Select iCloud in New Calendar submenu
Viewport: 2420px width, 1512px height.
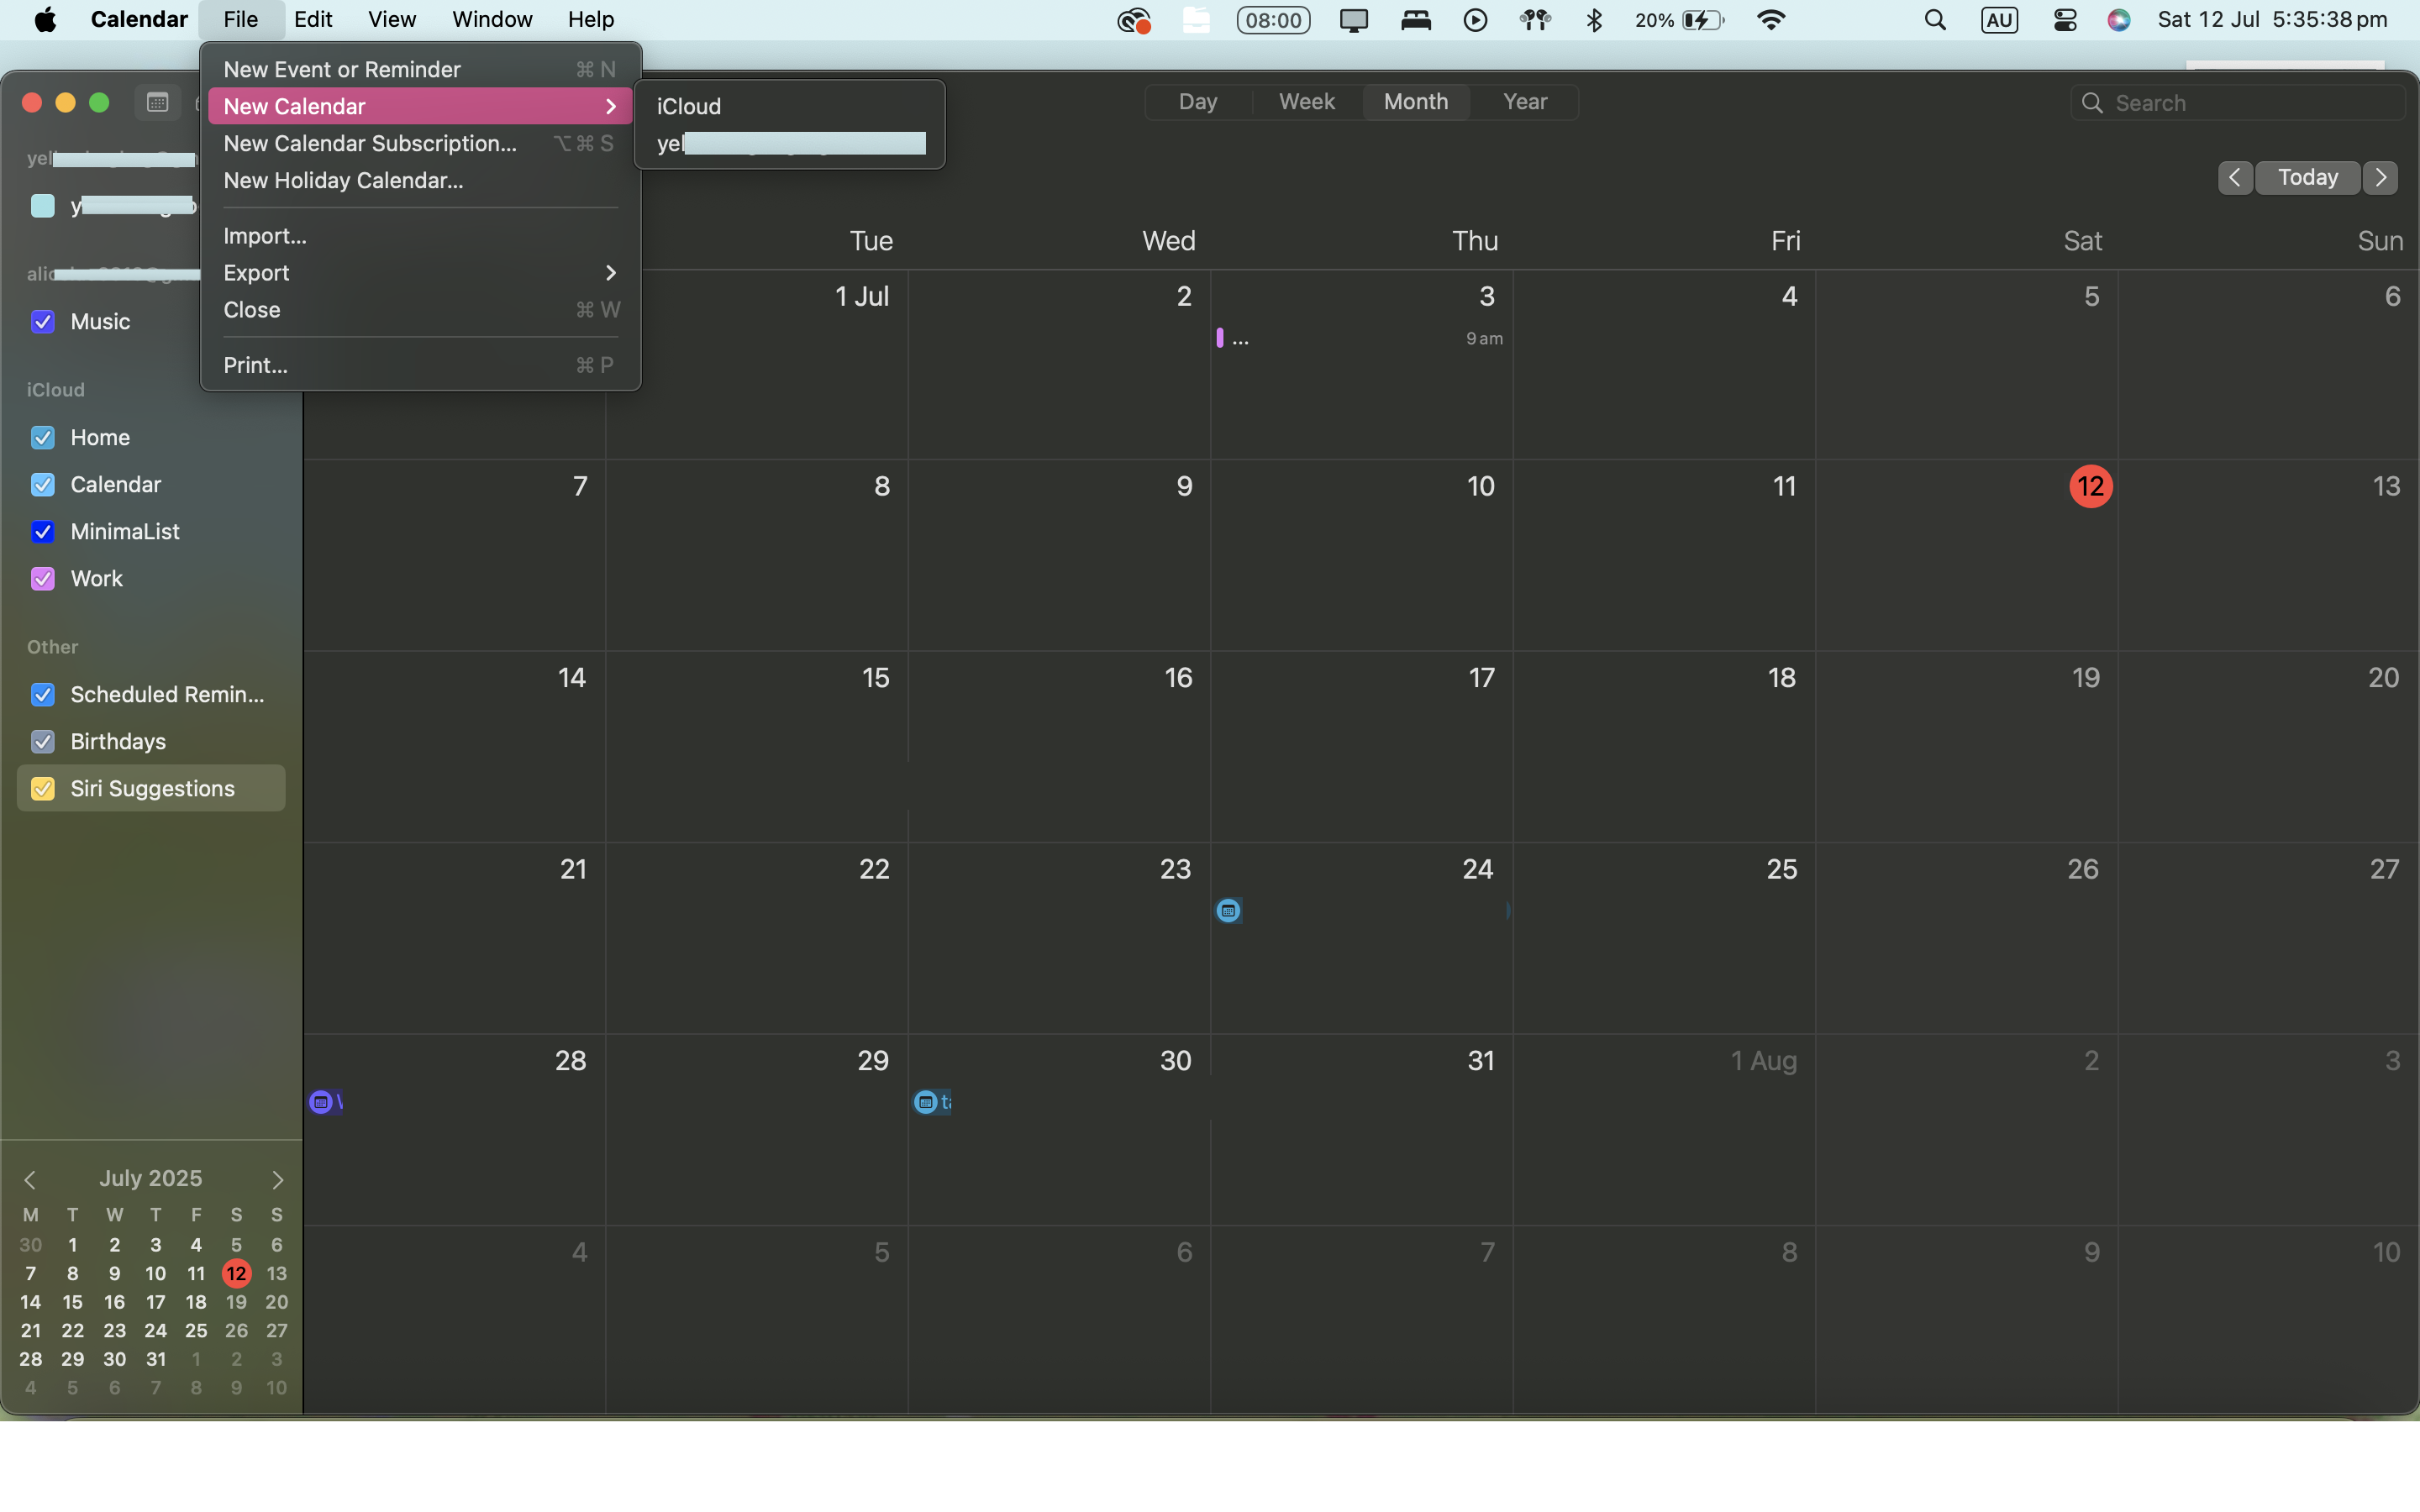689,106
